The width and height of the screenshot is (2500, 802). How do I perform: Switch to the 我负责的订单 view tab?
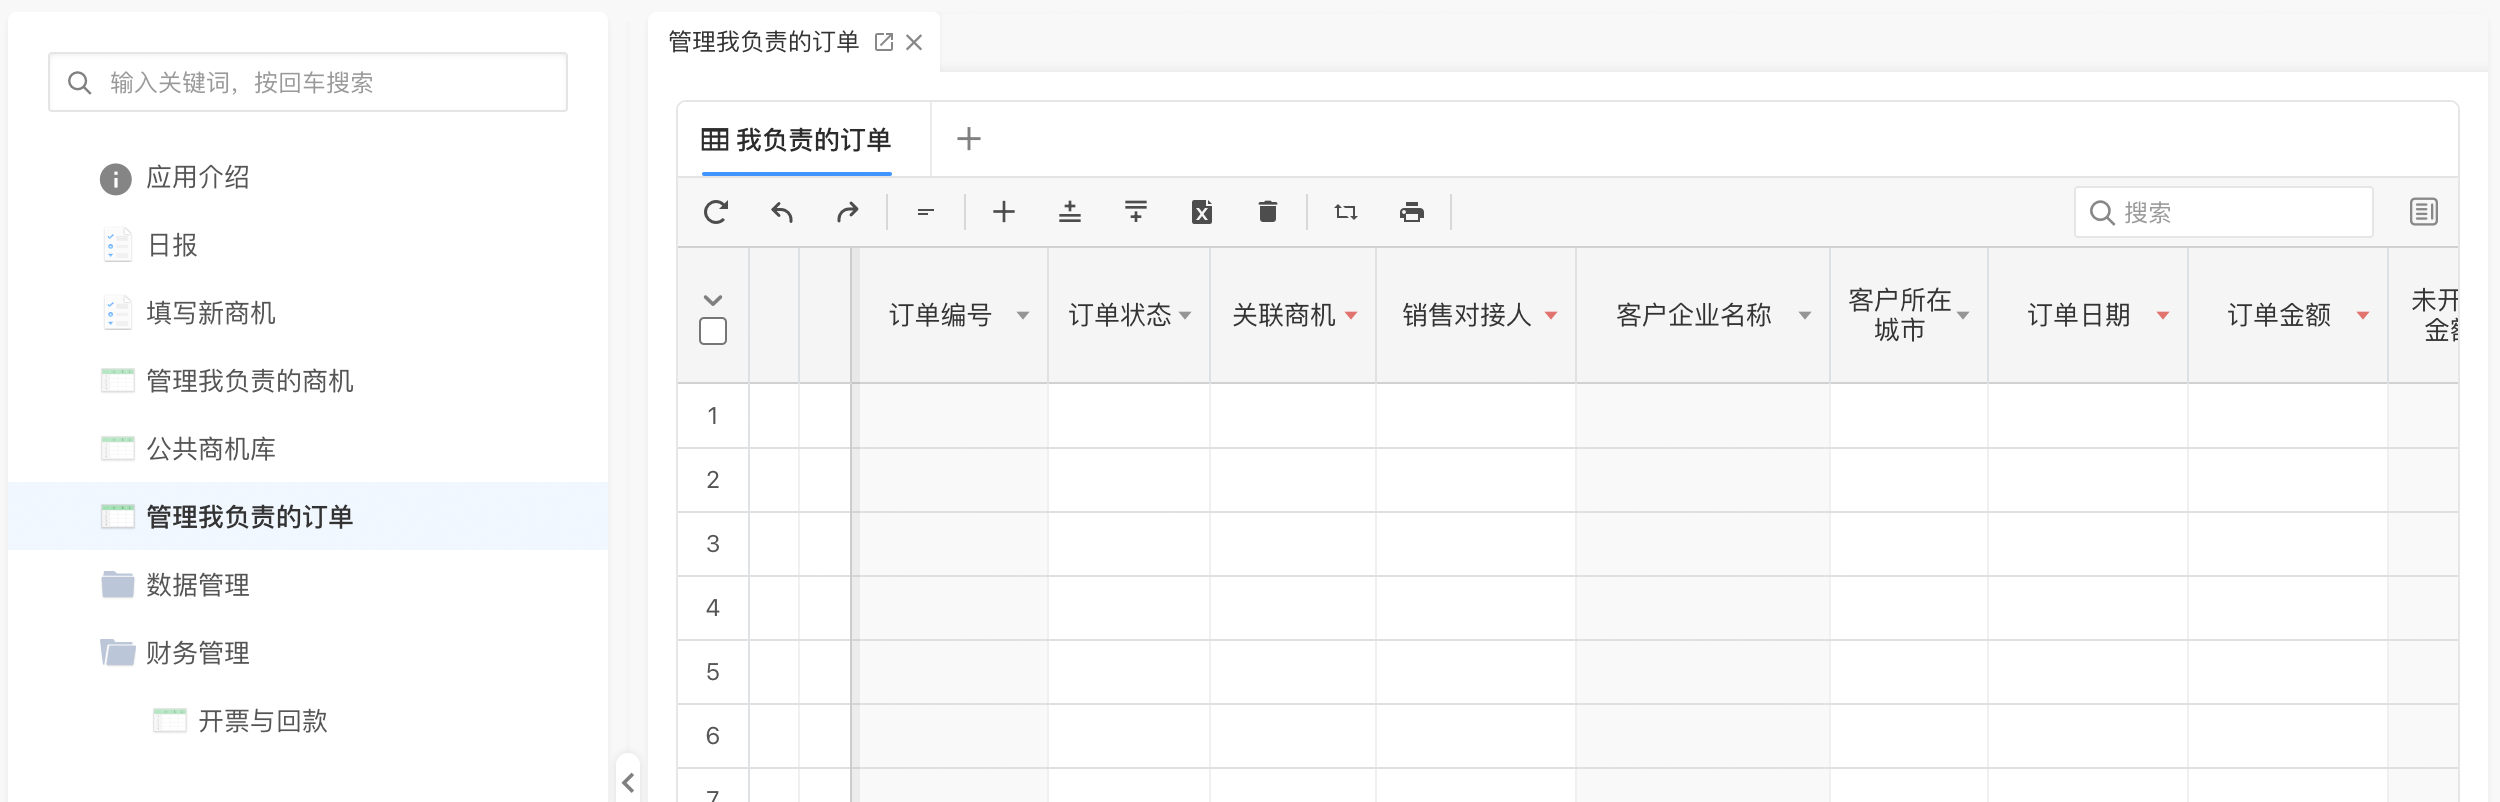point(797,140)
